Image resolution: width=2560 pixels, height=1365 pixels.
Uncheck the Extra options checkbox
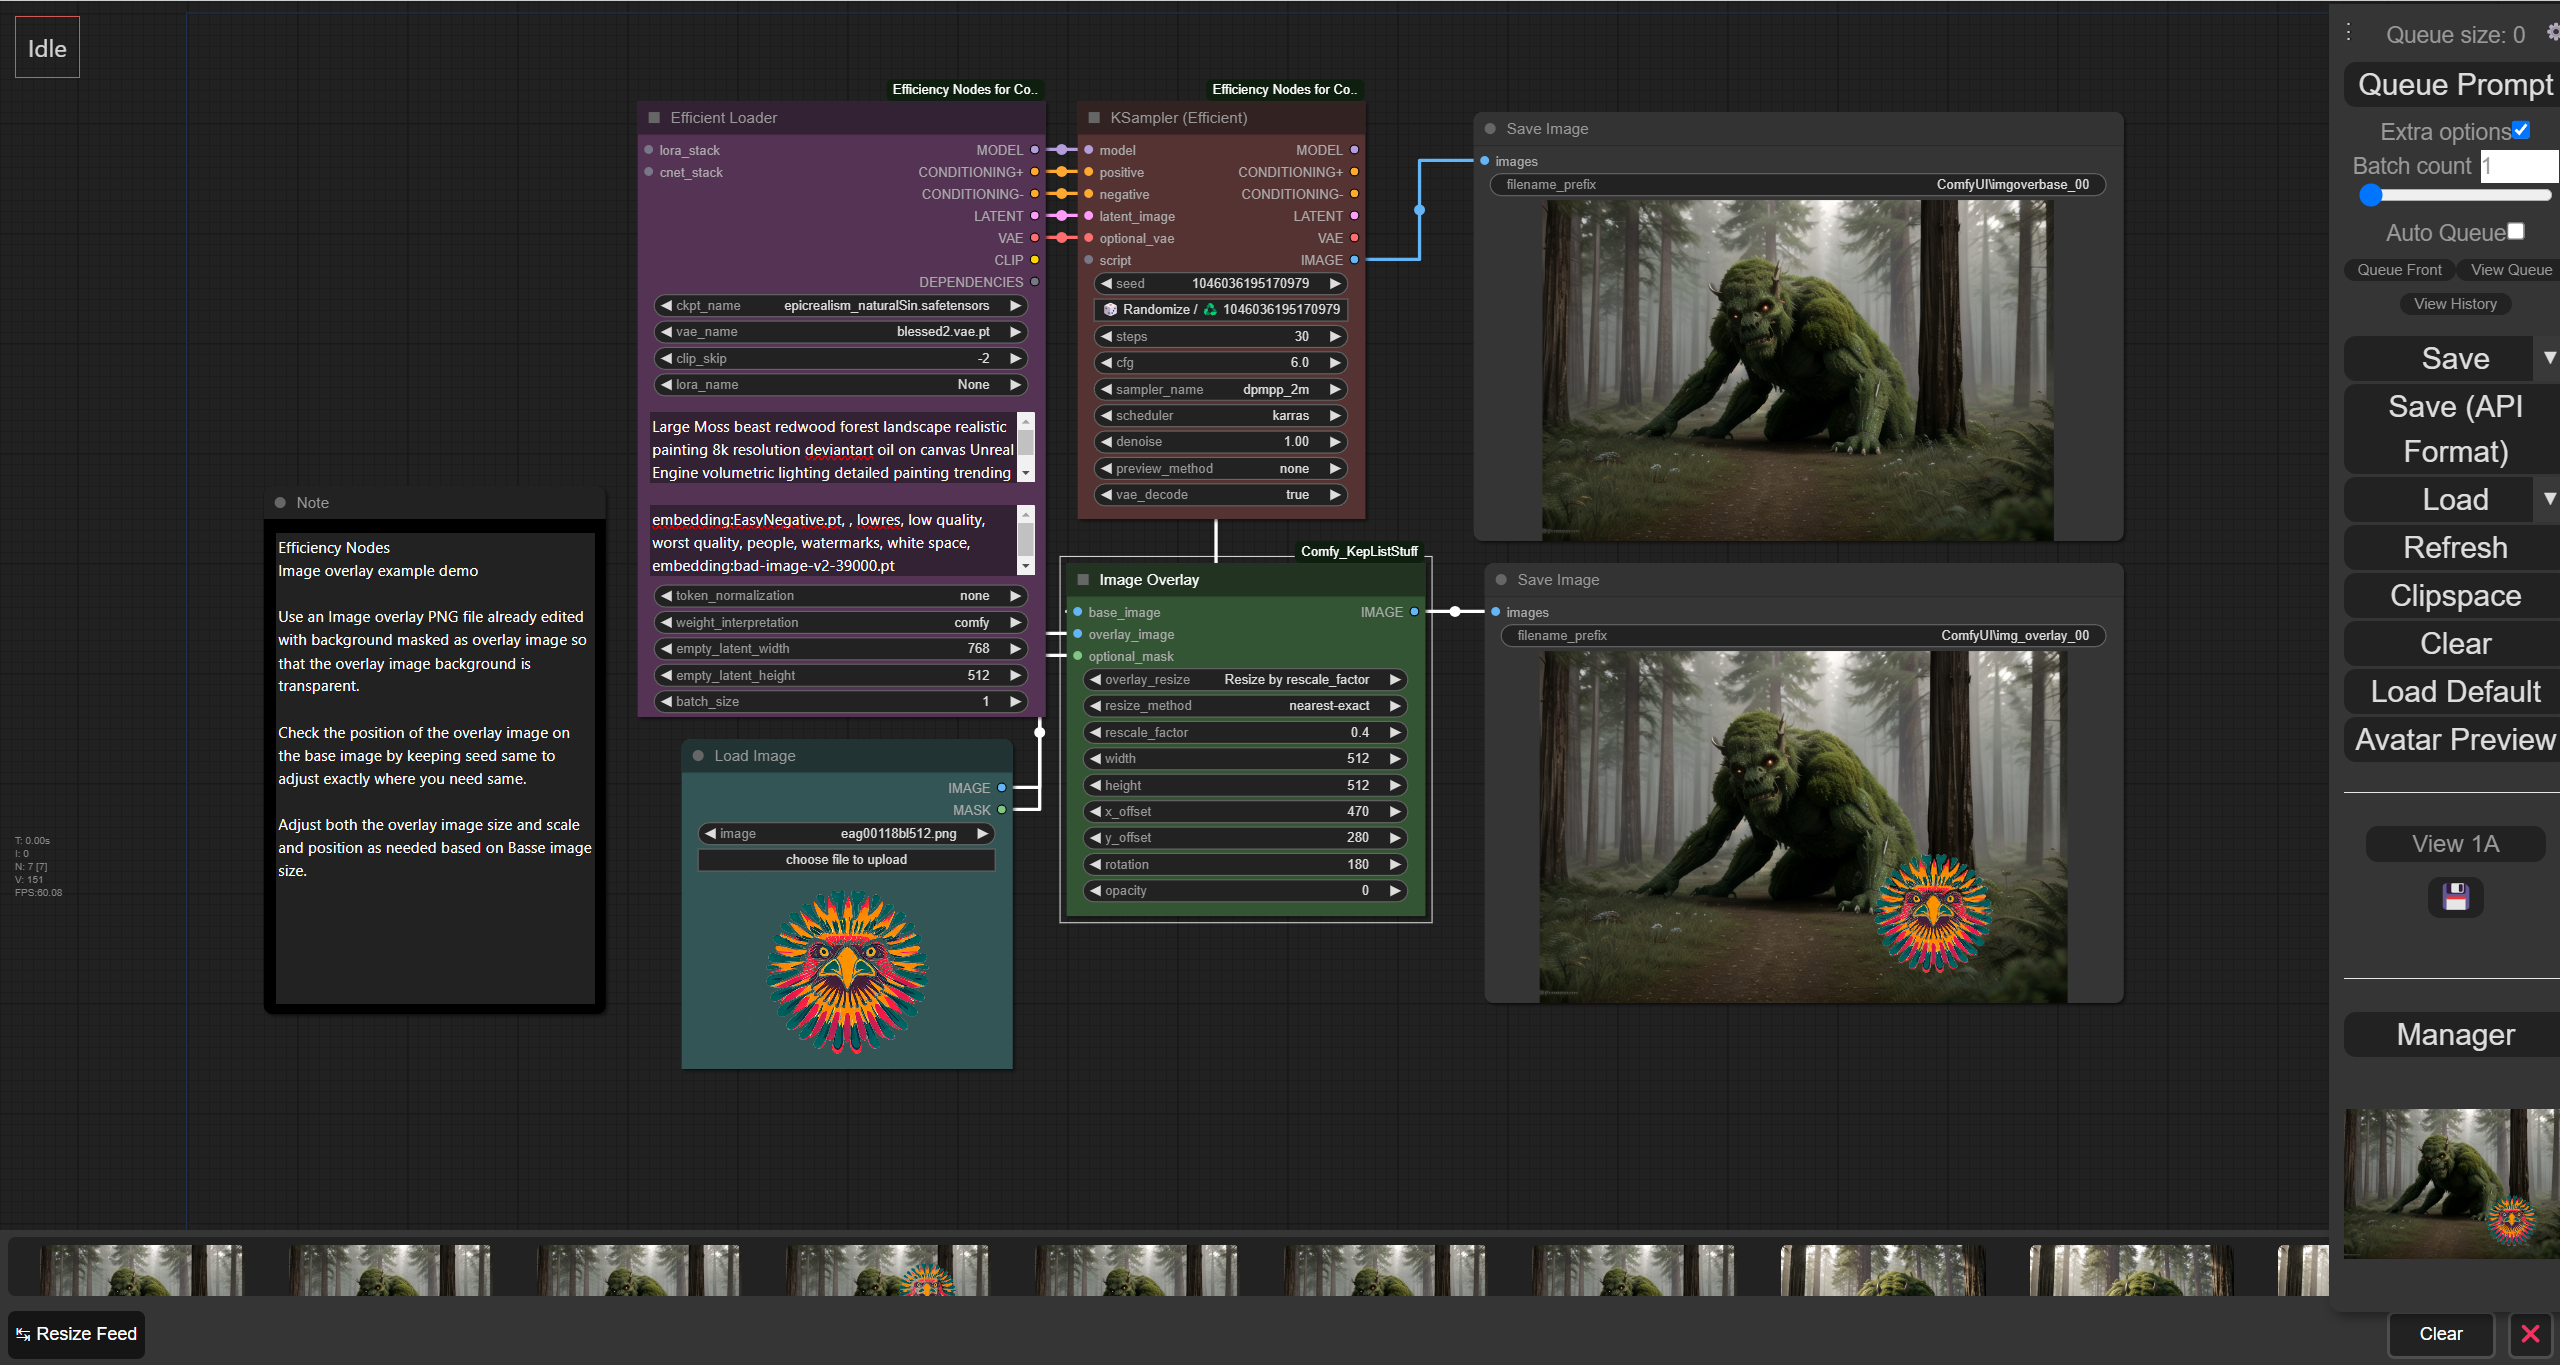[2521, 130]
